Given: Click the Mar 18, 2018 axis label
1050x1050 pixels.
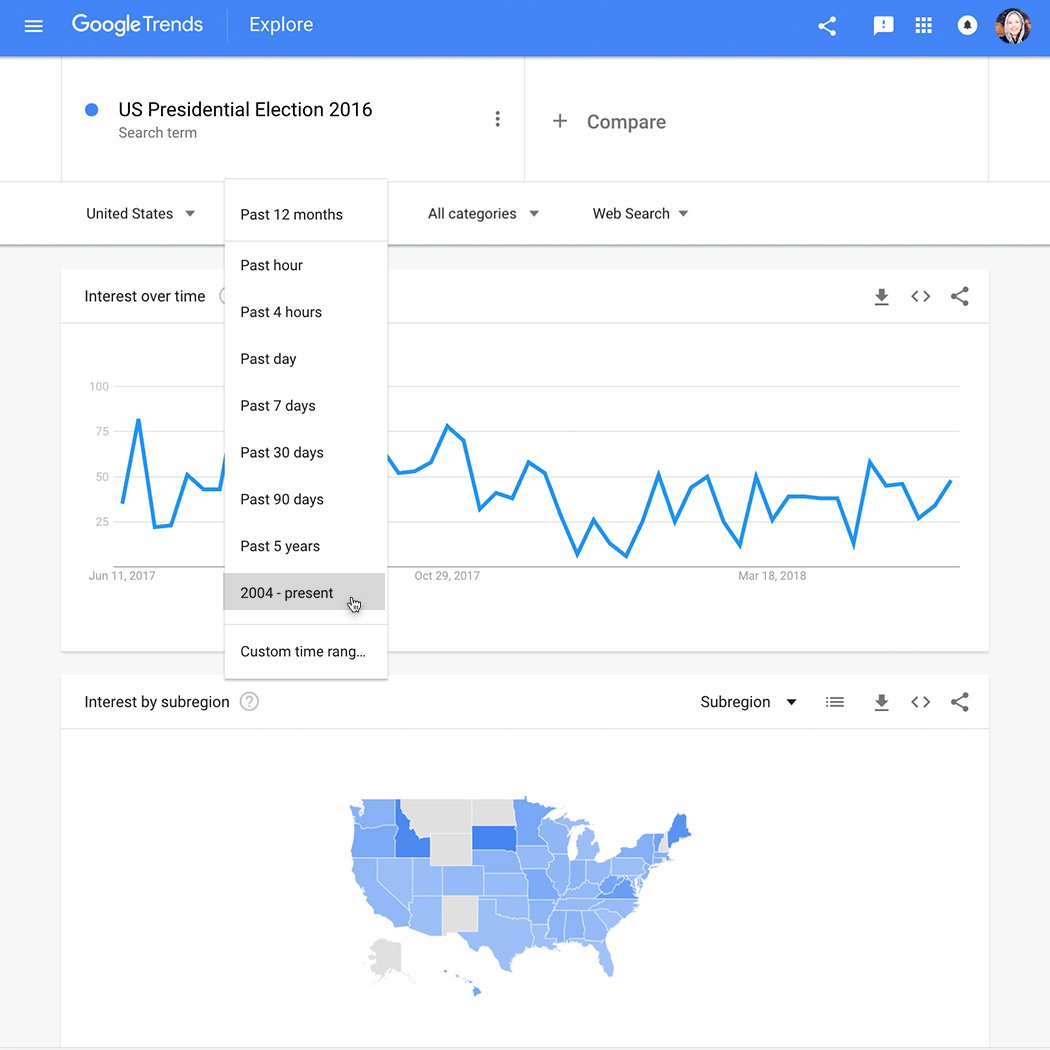Looking at the screenshot, I should pos(771,576).
